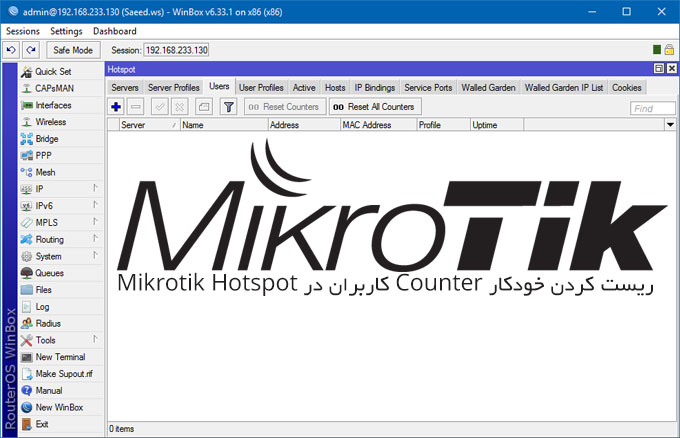680x438 pixels.
Task: Open Log in sidebar
Action: (61, 307)
